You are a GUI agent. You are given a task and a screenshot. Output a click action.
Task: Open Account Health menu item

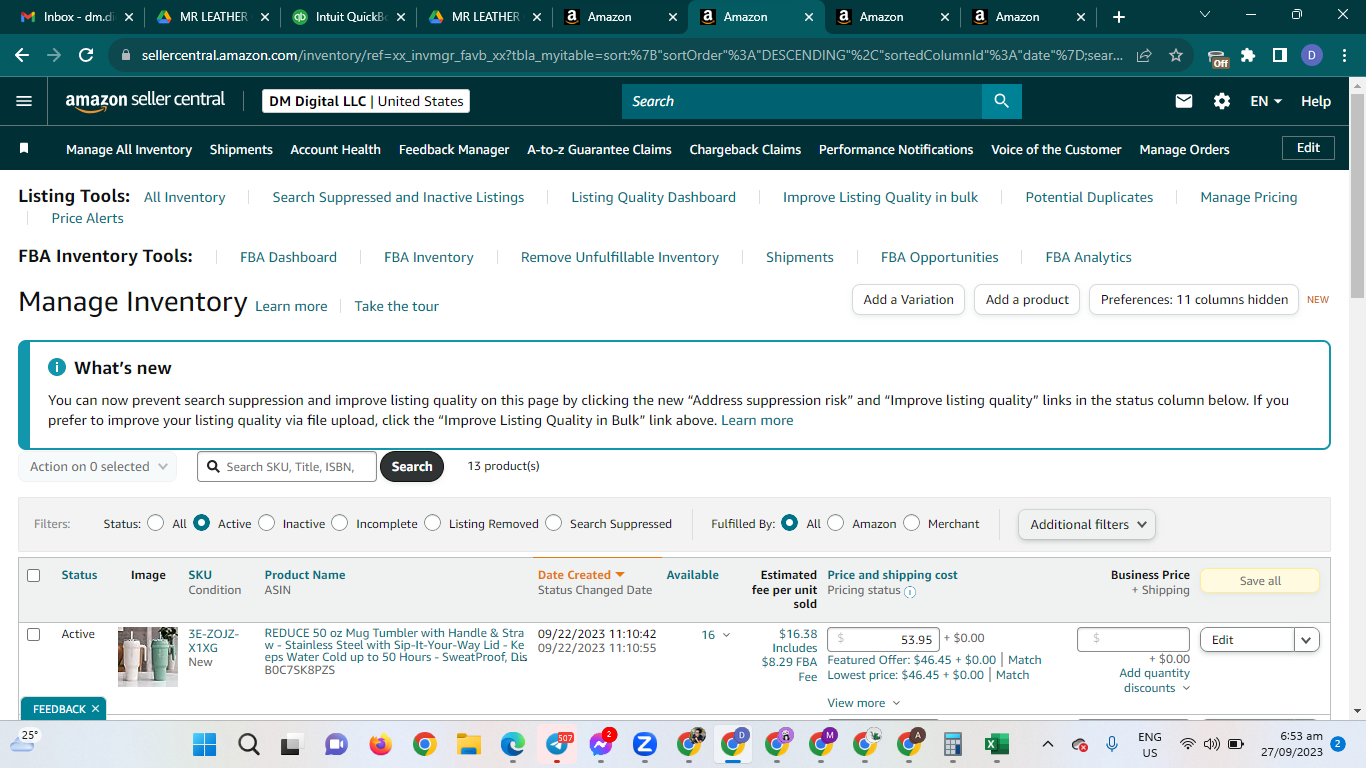(x=335, y=149)
